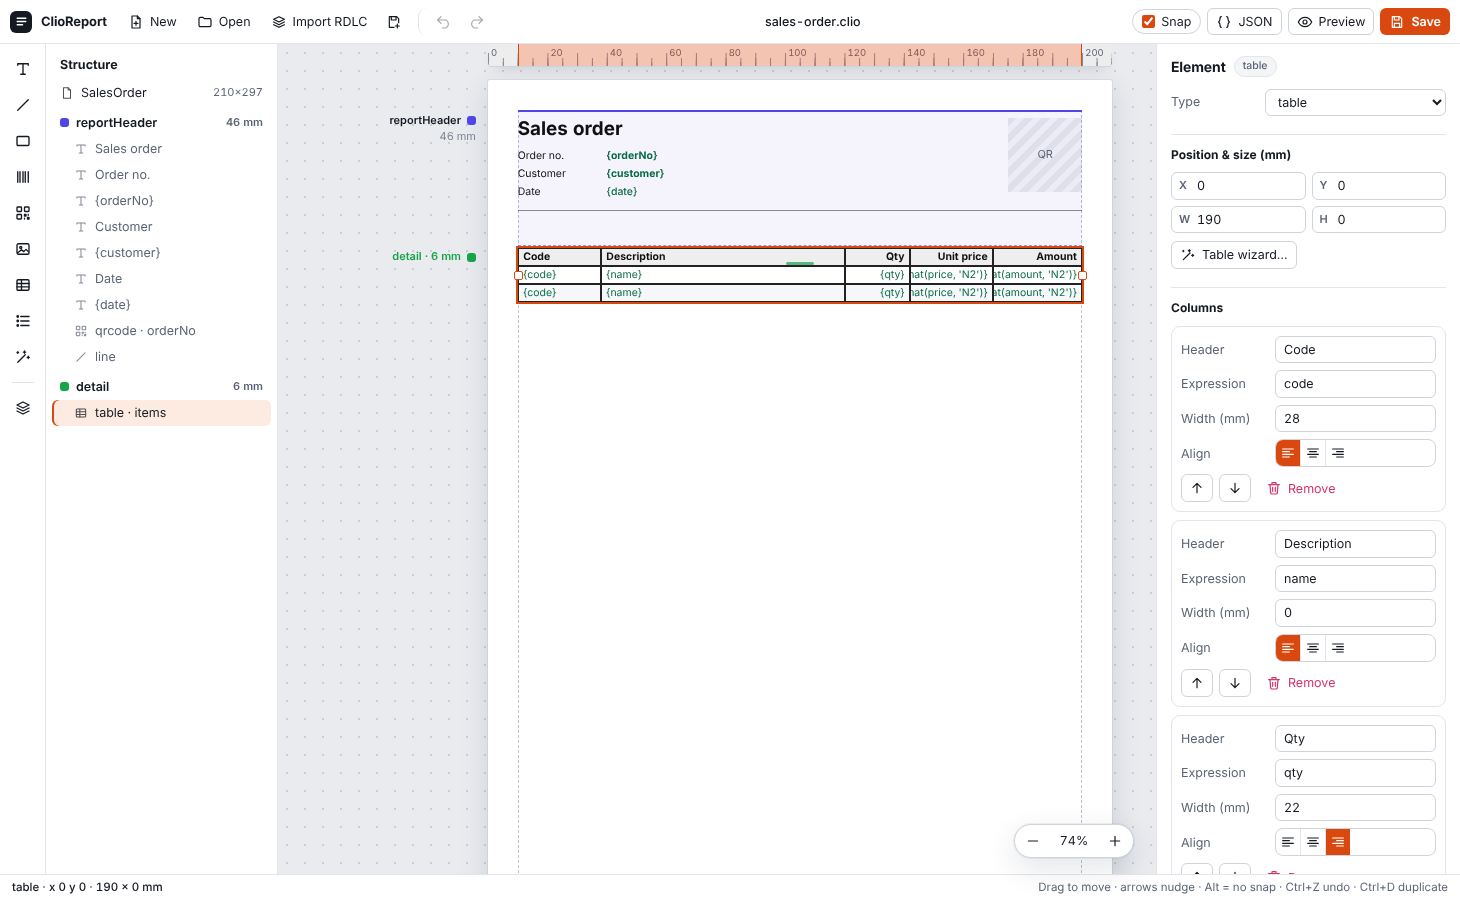Set Qty column align left
Screen dimensions: 1460x900
[1288, 843]
